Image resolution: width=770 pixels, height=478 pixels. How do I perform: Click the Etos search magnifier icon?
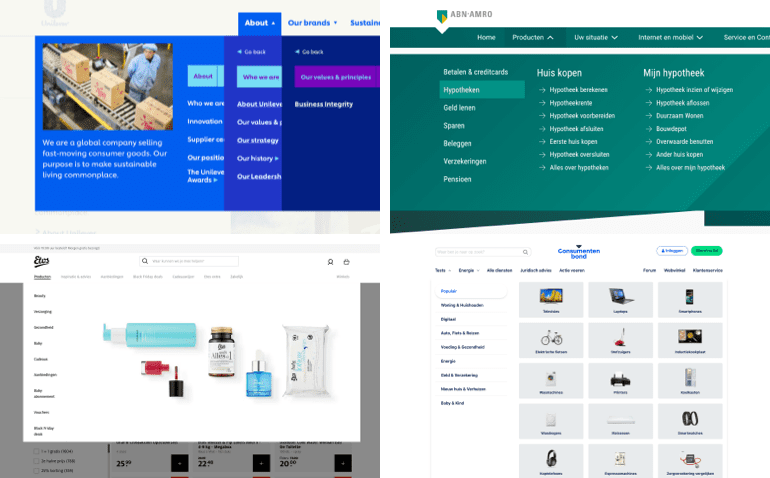tap(145, 261)
